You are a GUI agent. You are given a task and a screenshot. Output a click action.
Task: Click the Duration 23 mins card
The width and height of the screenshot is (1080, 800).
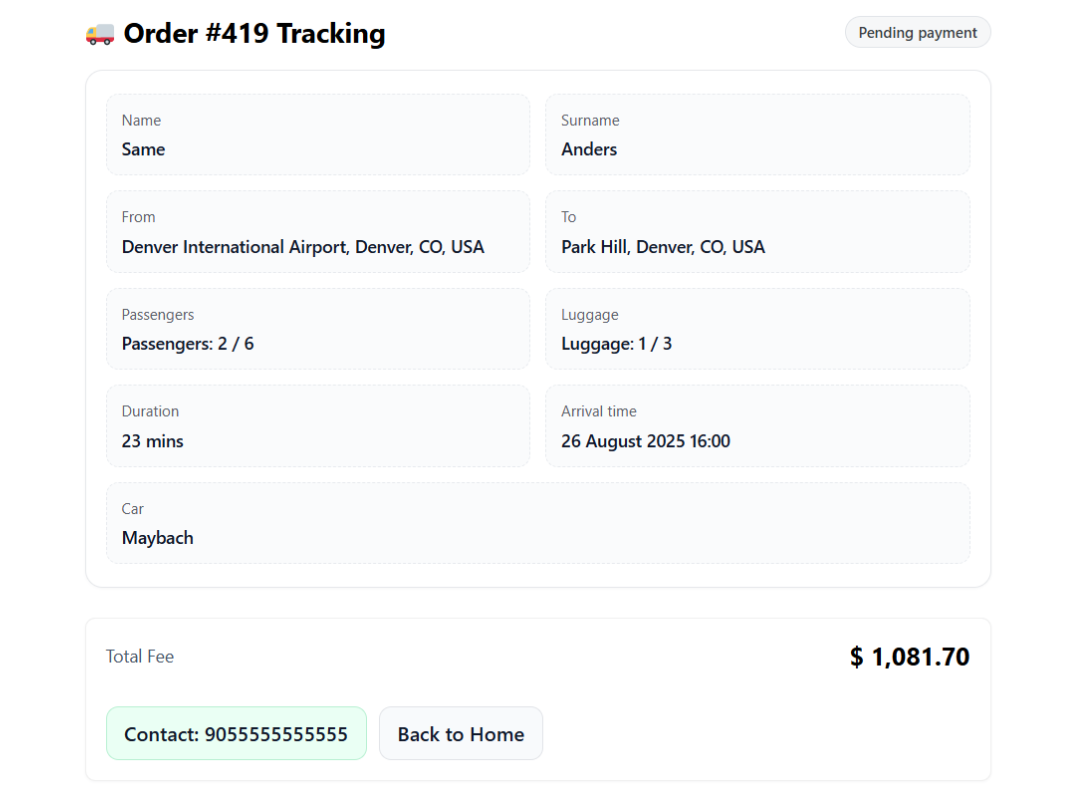(317, 426)
